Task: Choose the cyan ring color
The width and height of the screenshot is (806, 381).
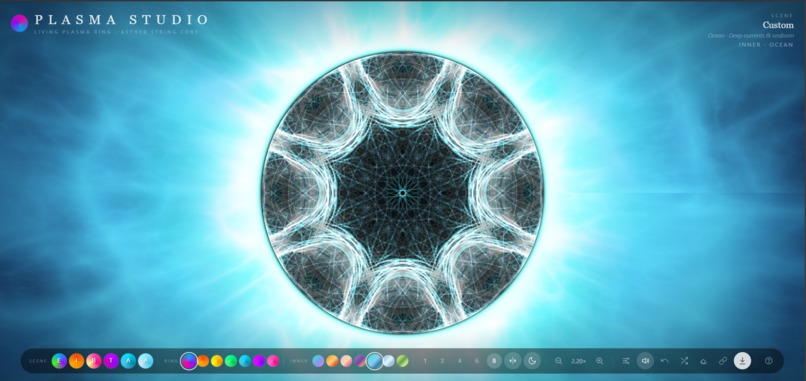Action: click(x=245, y=361)
